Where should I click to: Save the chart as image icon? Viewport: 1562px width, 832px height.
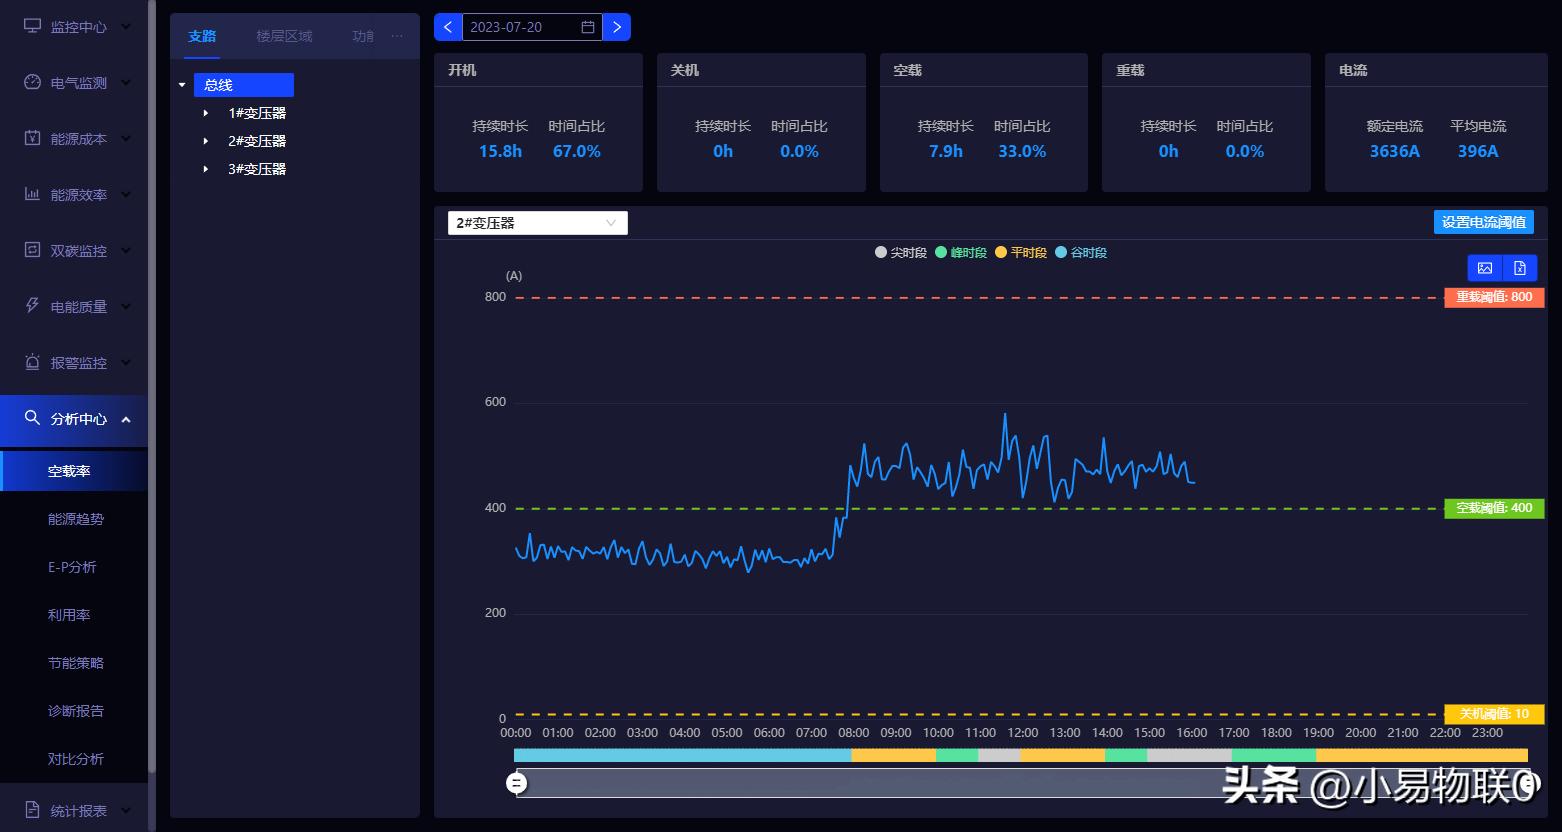coord(1485,268)
